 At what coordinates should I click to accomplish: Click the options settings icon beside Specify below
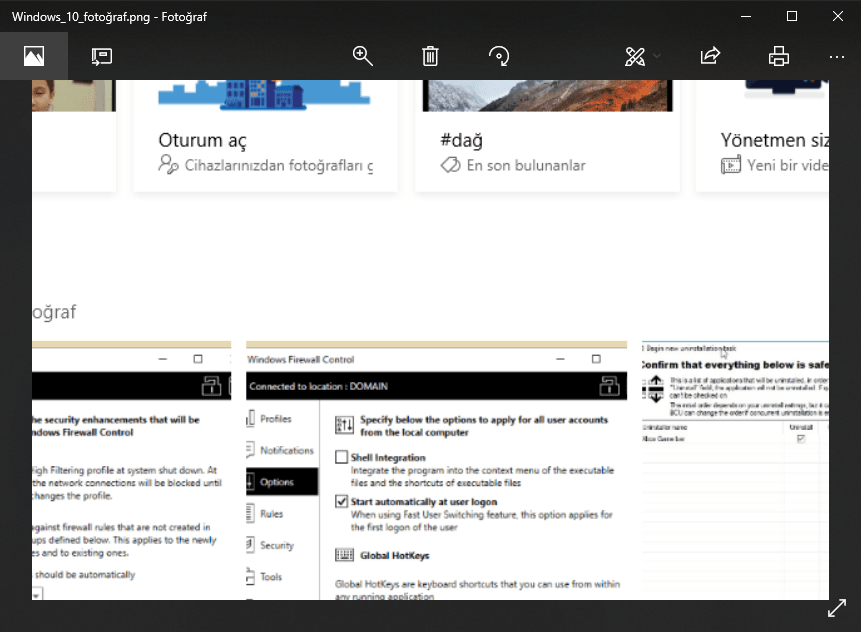344,424
